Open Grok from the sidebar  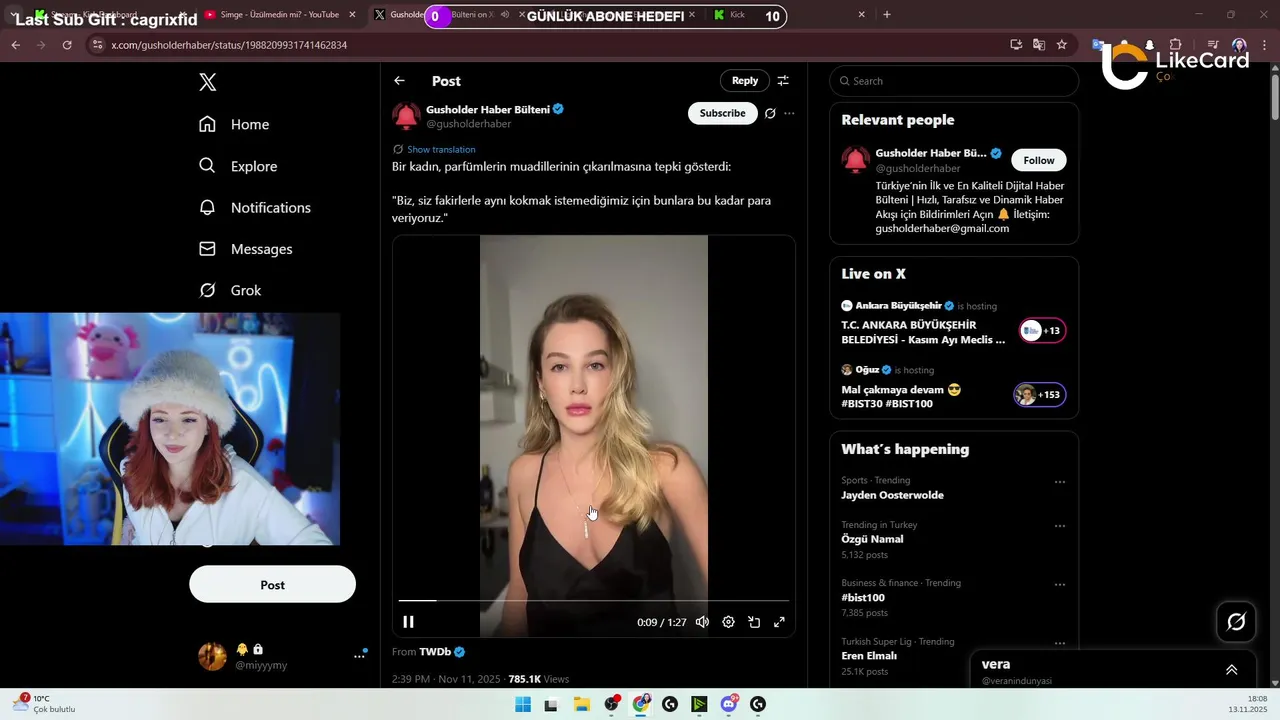pos(230,290)
